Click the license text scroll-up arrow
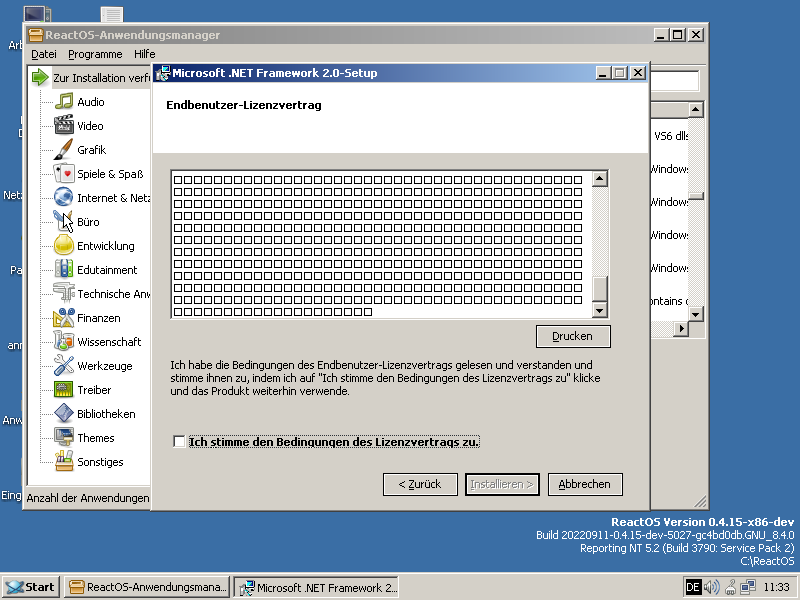The height and width of the screenshot is (600, 800). click(599, 179)
